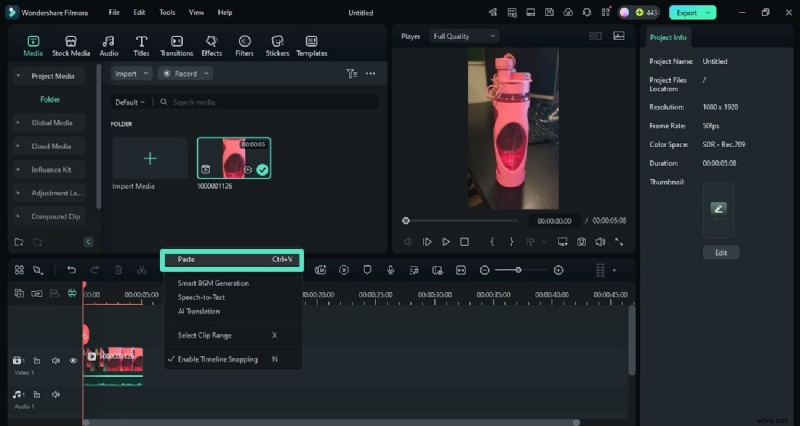
Task: Open the media panel more options
Action: pos(371,73)
